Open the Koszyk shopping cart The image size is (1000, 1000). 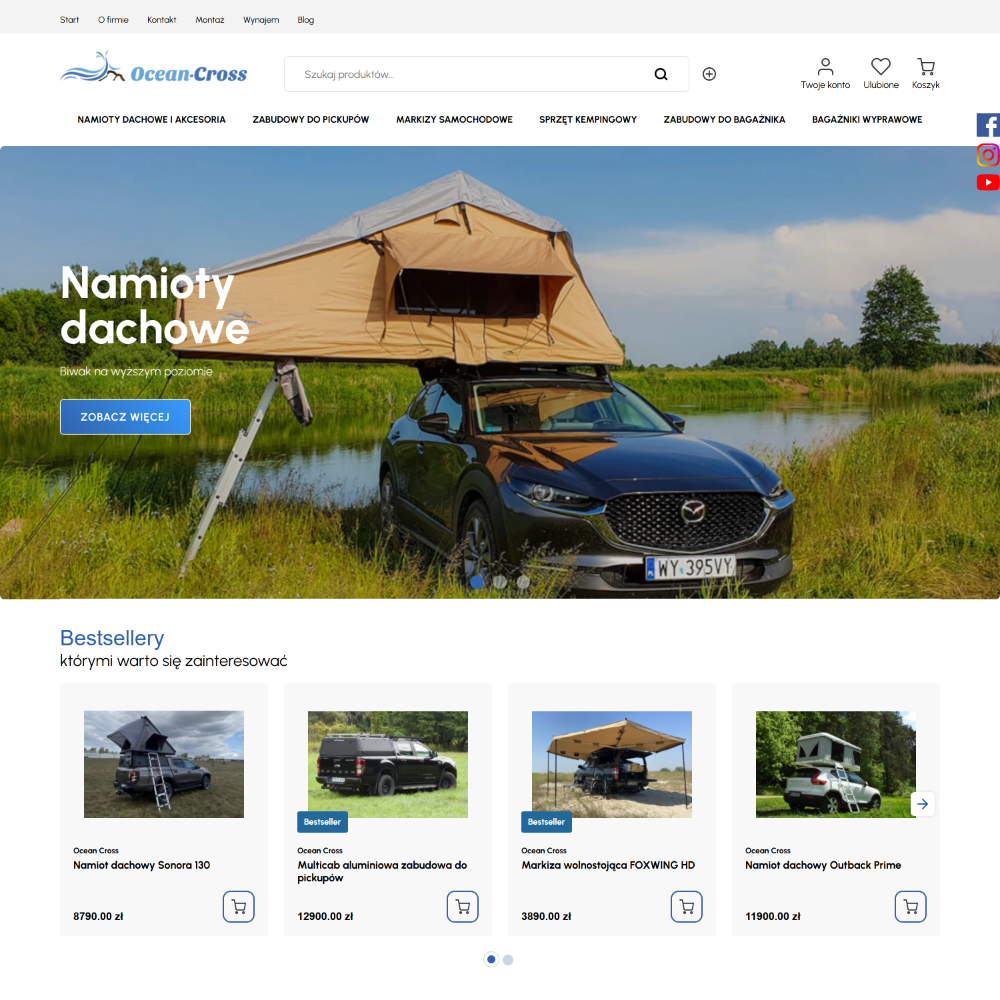[926, 67]
